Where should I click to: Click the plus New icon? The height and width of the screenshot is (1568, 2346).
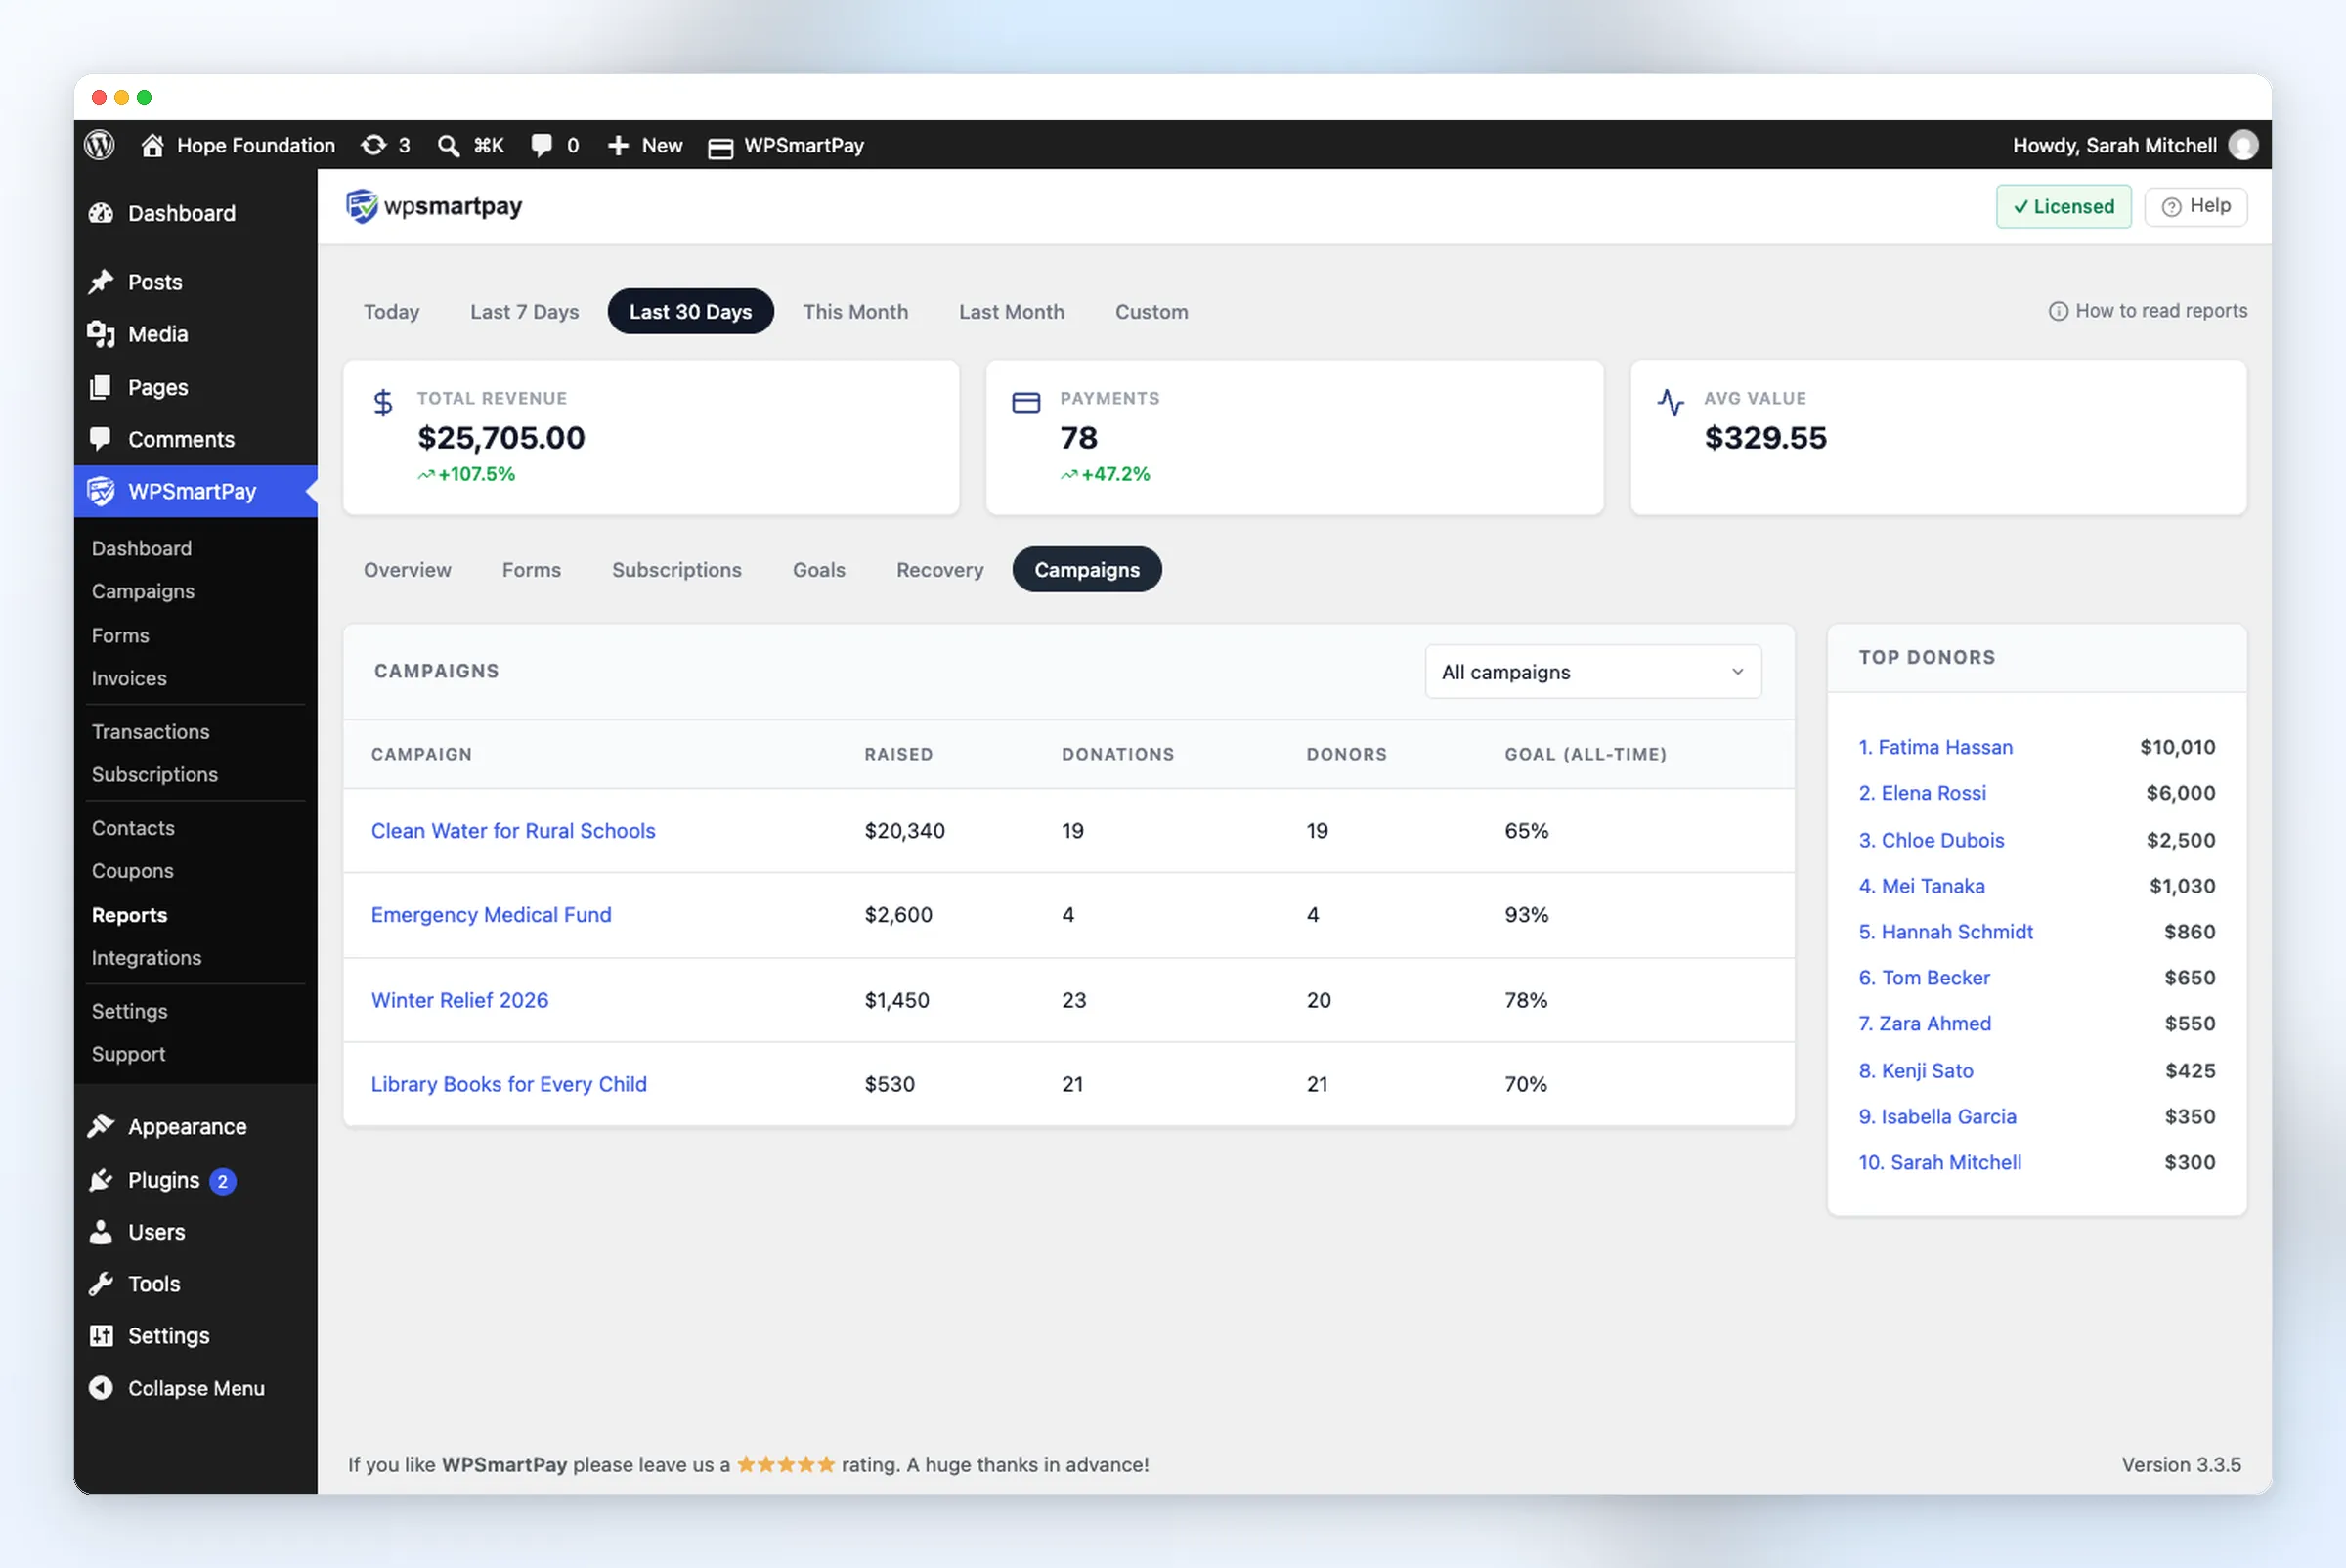point(618,146)
